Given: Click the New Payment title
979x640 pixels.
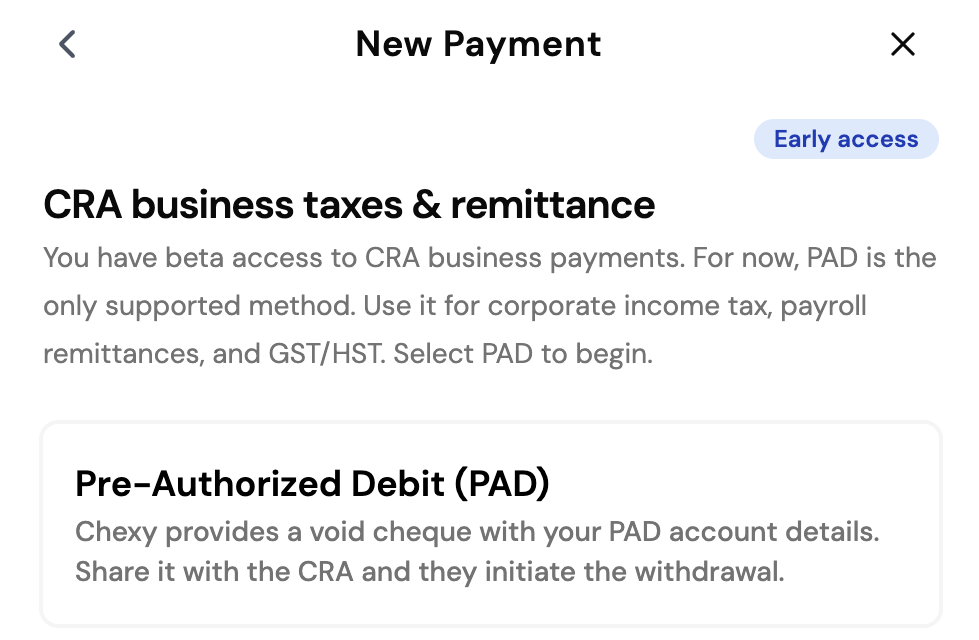Looking at the screenshot, I should (478, 44).
